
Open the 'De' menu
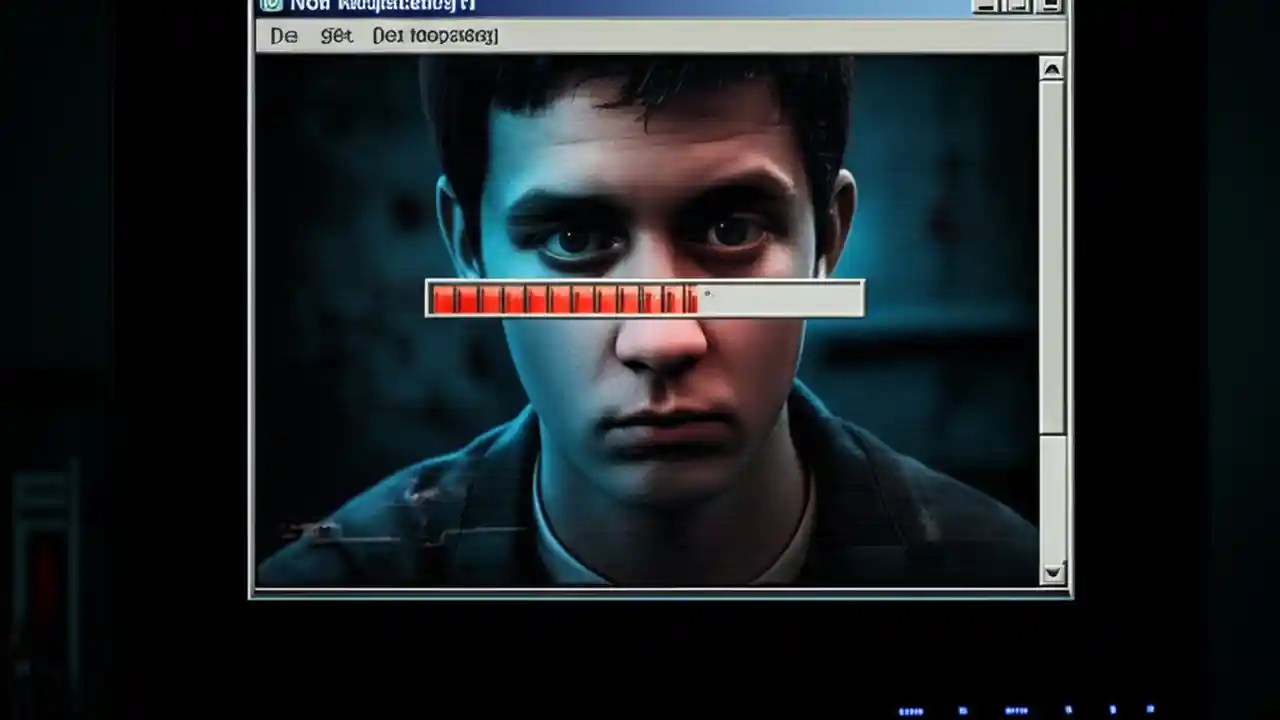[283, 36]
